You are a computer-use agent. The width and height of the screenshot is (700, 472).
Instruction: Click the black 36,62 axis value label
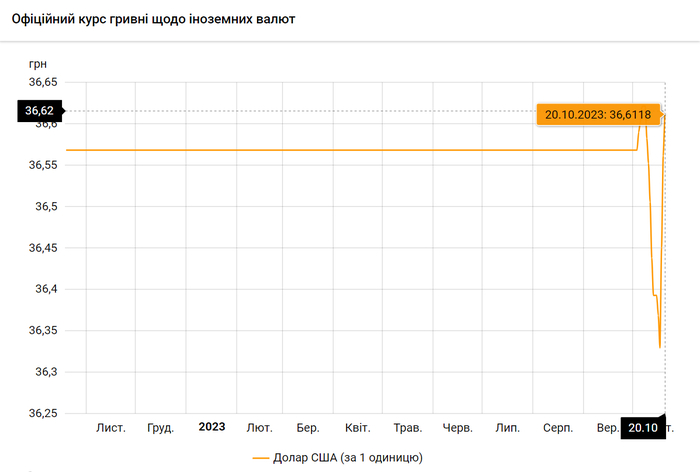tap(40, 110)
